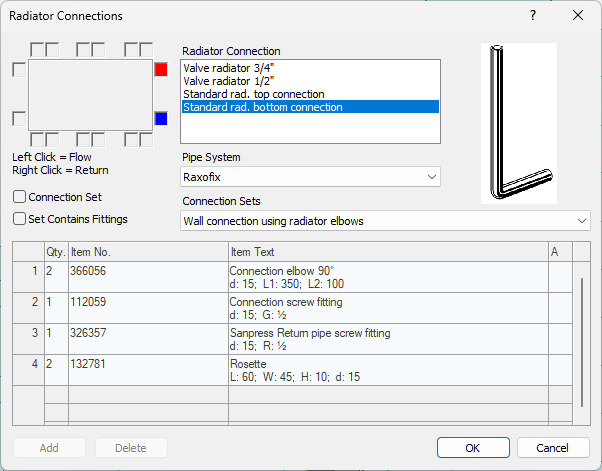Click the quantity cell of the Rosette row
602x471 pixels.
56,370
